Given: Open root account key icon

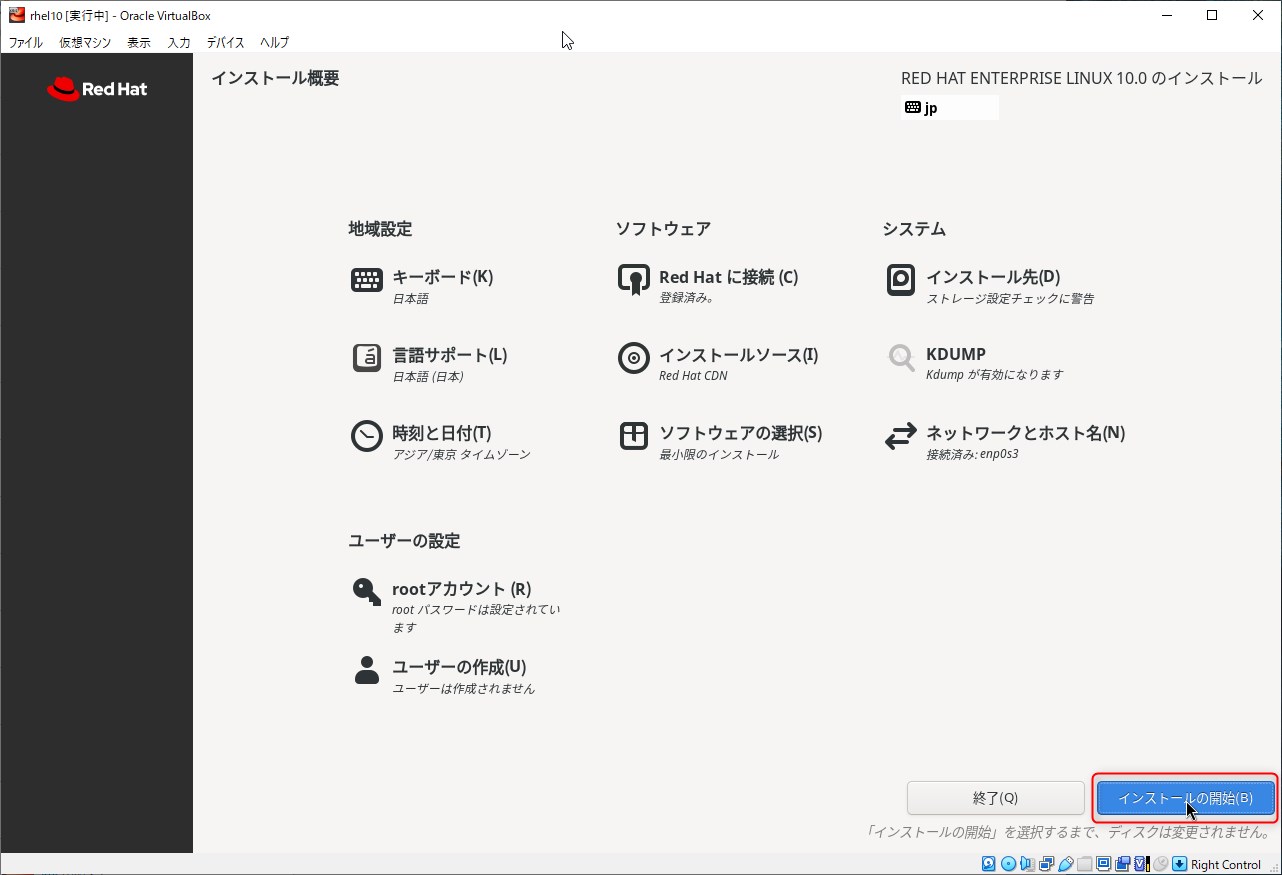Looking at the screenshot, I should 367,592.
